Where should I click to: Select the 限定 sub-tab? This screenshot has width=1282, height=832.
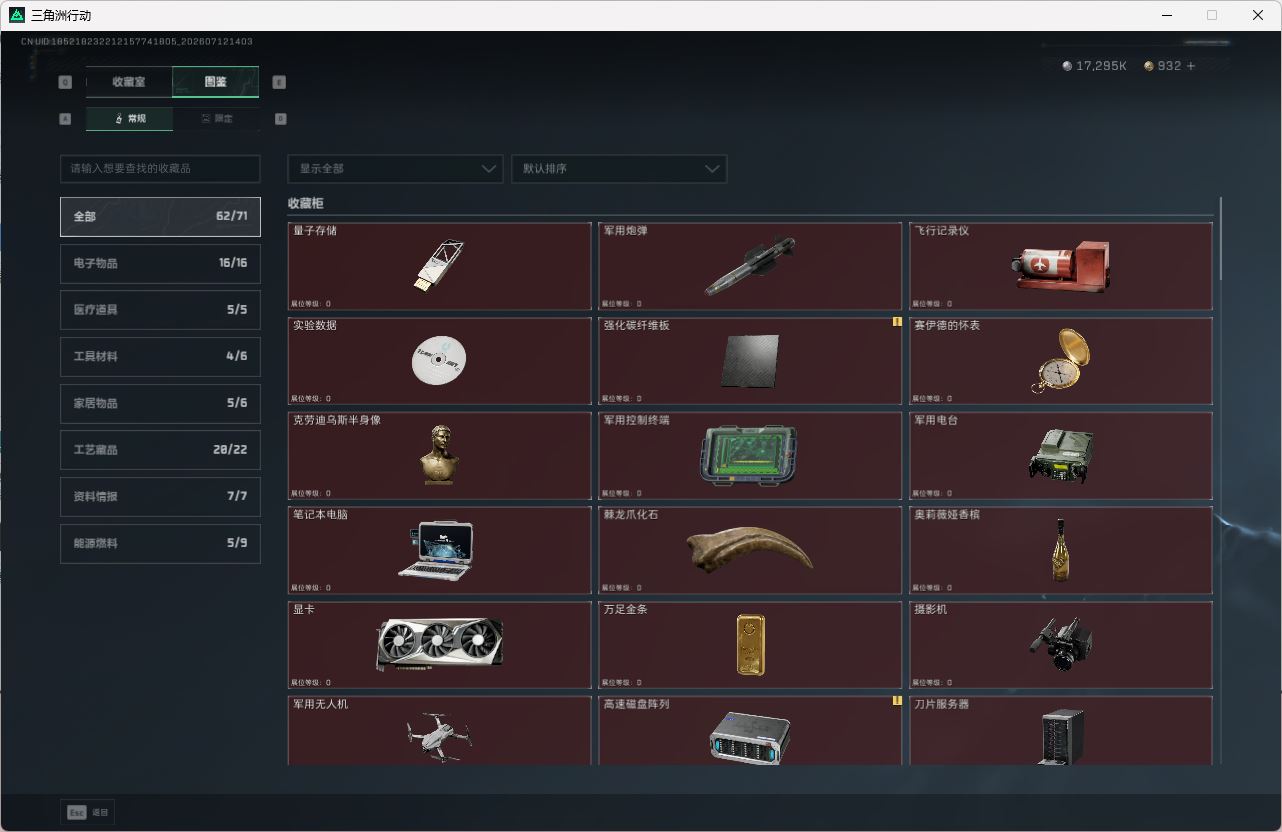click(216, 118)
